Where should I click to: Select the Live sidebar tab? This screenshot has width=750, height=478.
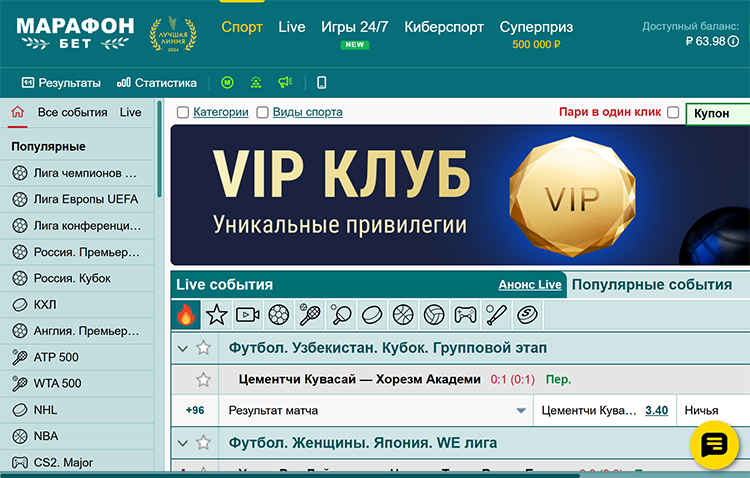(x=131, y=112)
